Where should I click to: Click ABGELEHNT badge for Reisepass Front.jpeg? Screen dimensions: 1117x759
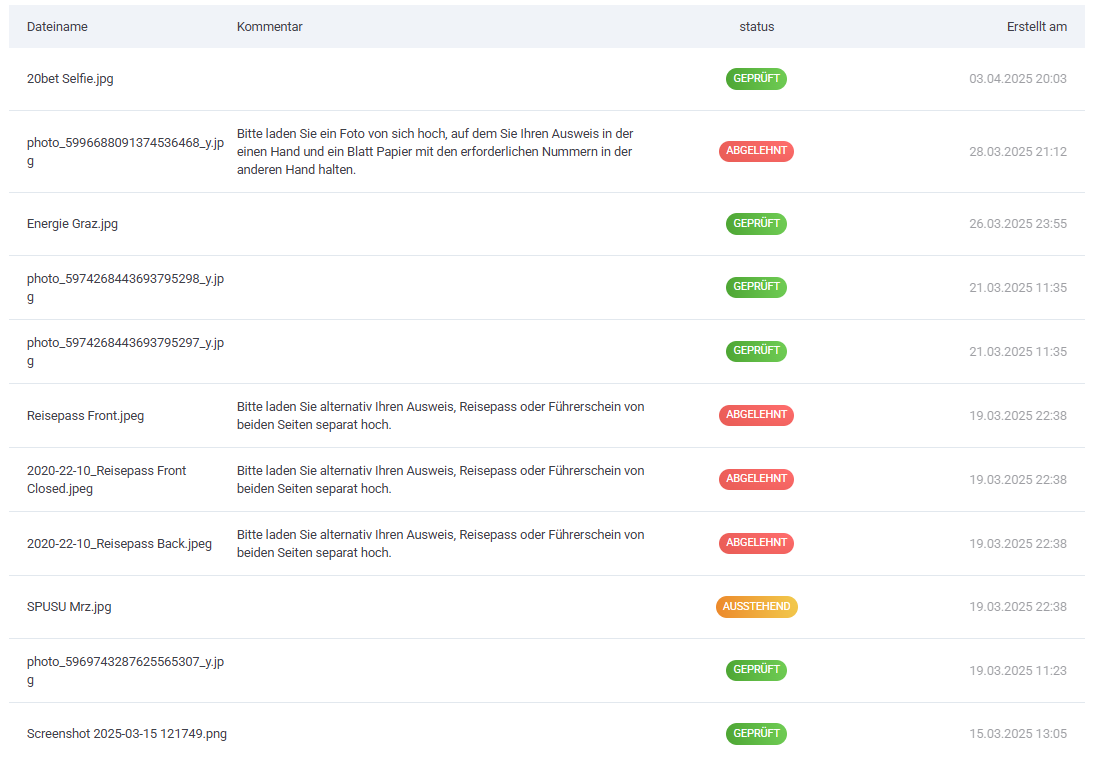pos(756,415)
